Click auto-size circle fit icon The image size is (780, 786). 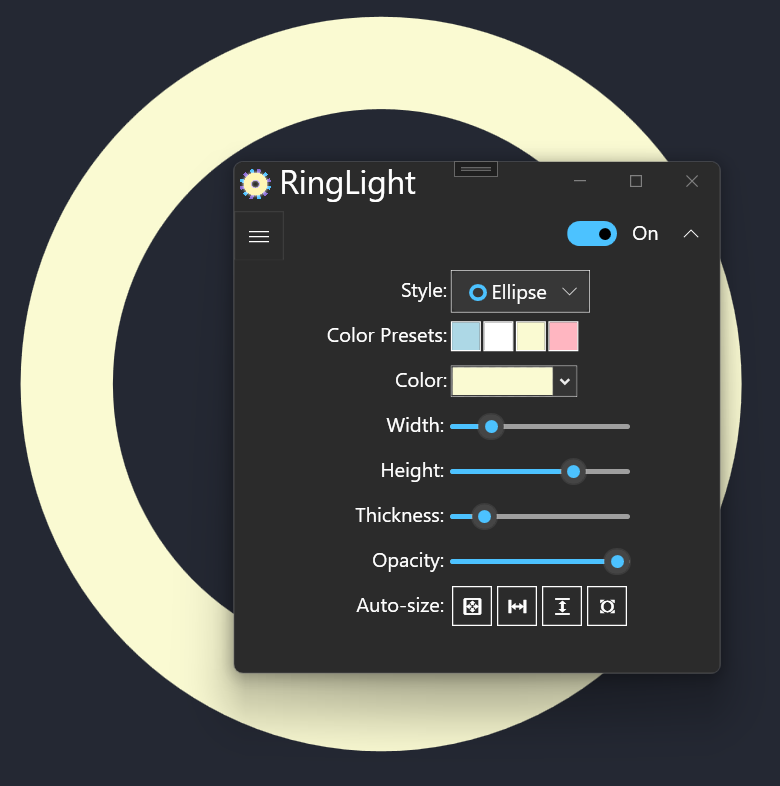[607, 606]
